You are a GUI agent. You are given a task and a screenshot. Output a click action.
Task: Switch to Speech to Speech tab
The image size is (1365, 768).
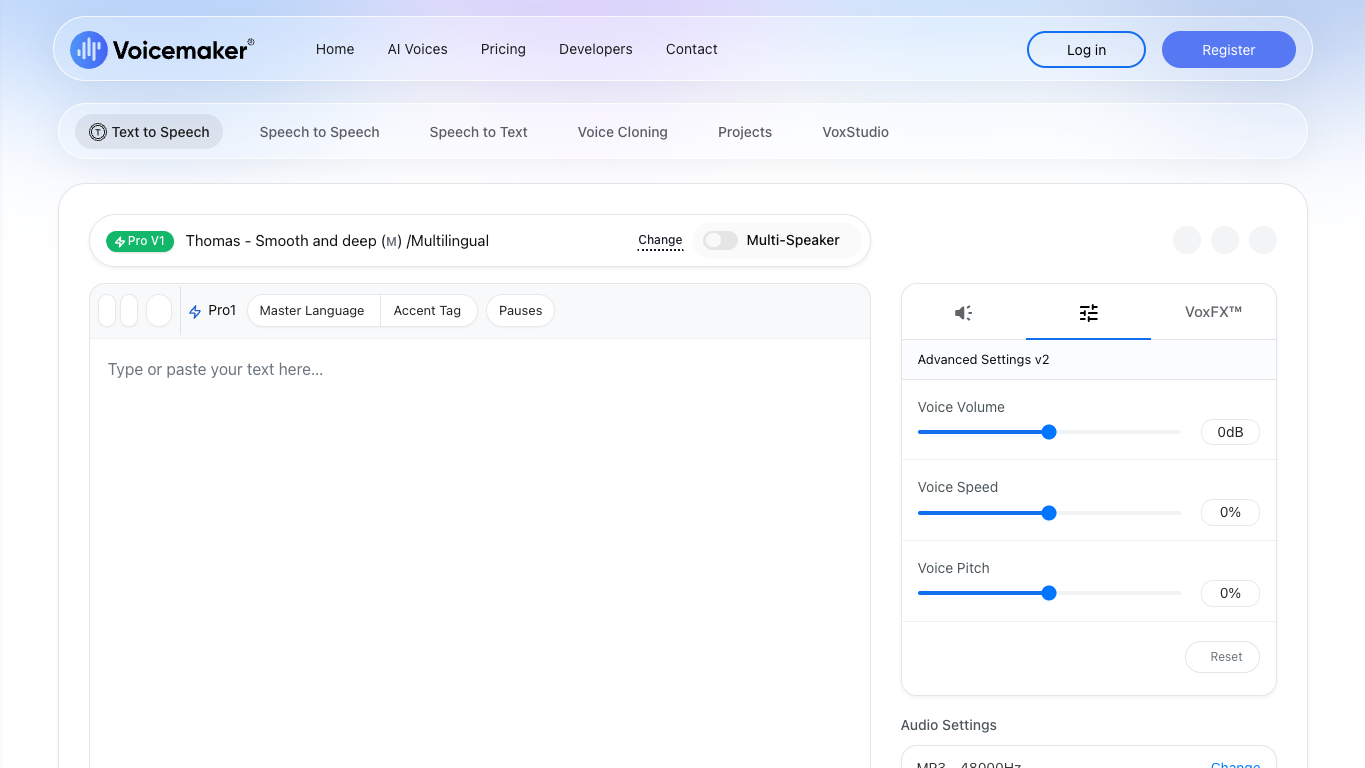(x=319, y=132)
